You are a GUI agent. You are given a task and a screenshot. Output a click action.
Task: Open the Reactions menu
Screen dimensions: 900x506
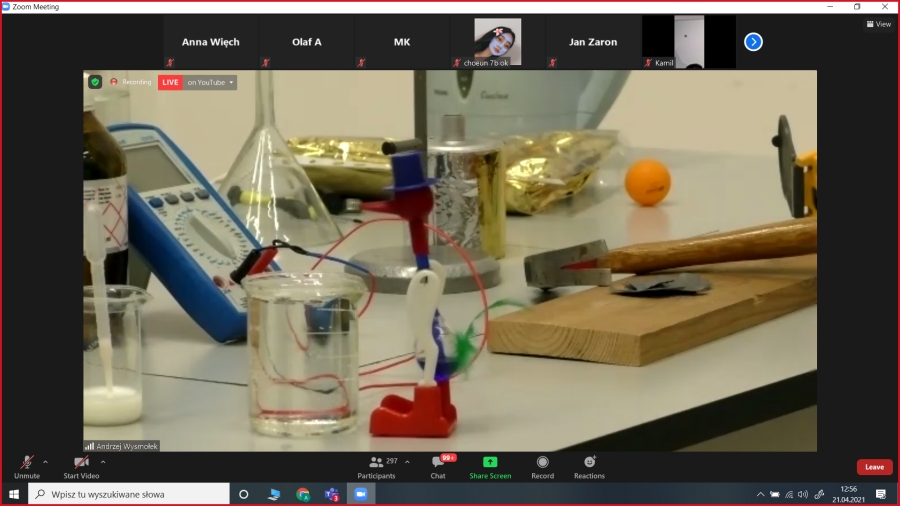pos(589,465)
